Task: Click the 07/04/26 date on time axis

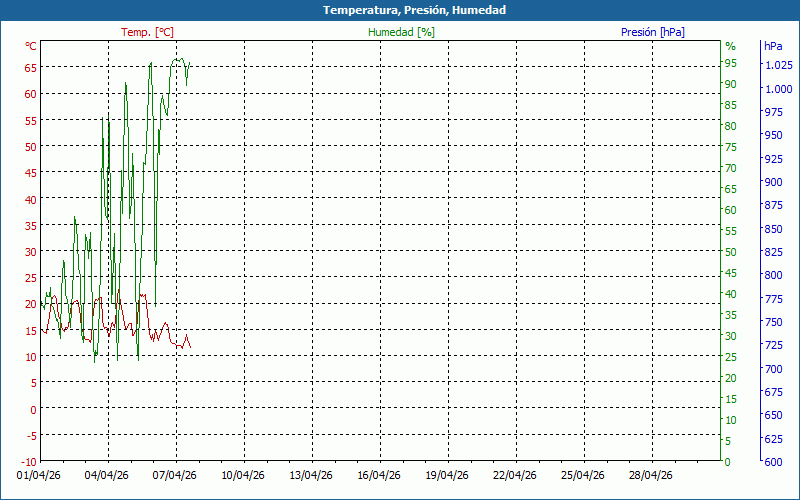Action: click(174, 476)
